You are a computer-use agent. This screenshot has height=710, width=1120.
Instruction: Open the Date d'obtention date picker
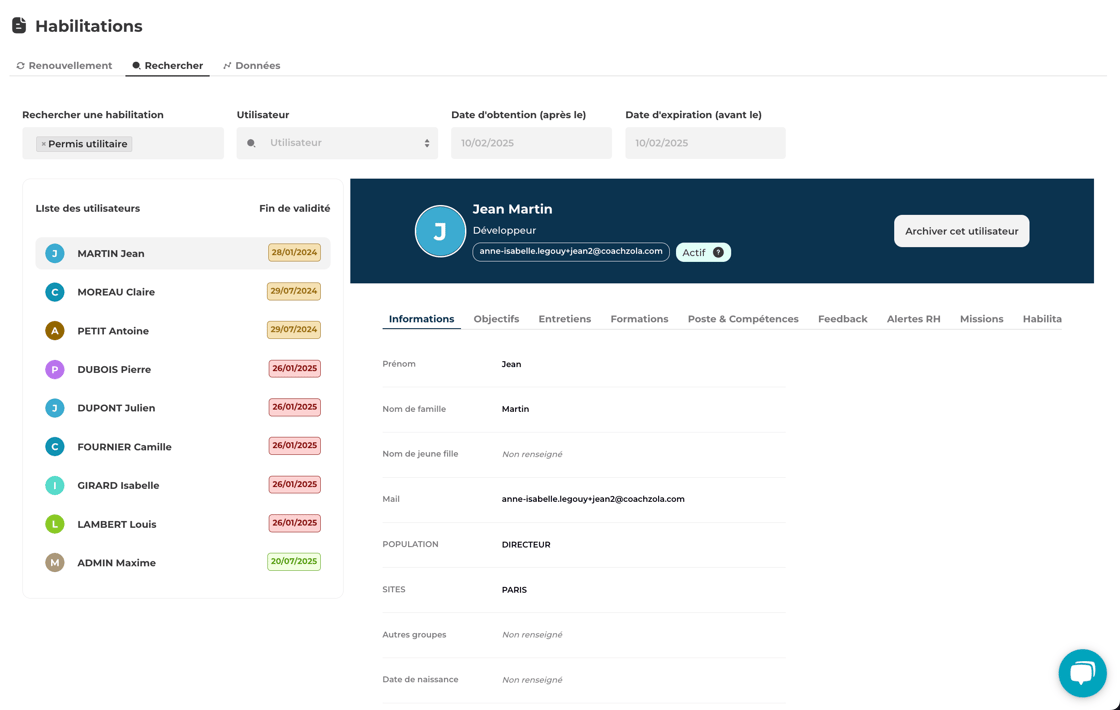point(531,143)
